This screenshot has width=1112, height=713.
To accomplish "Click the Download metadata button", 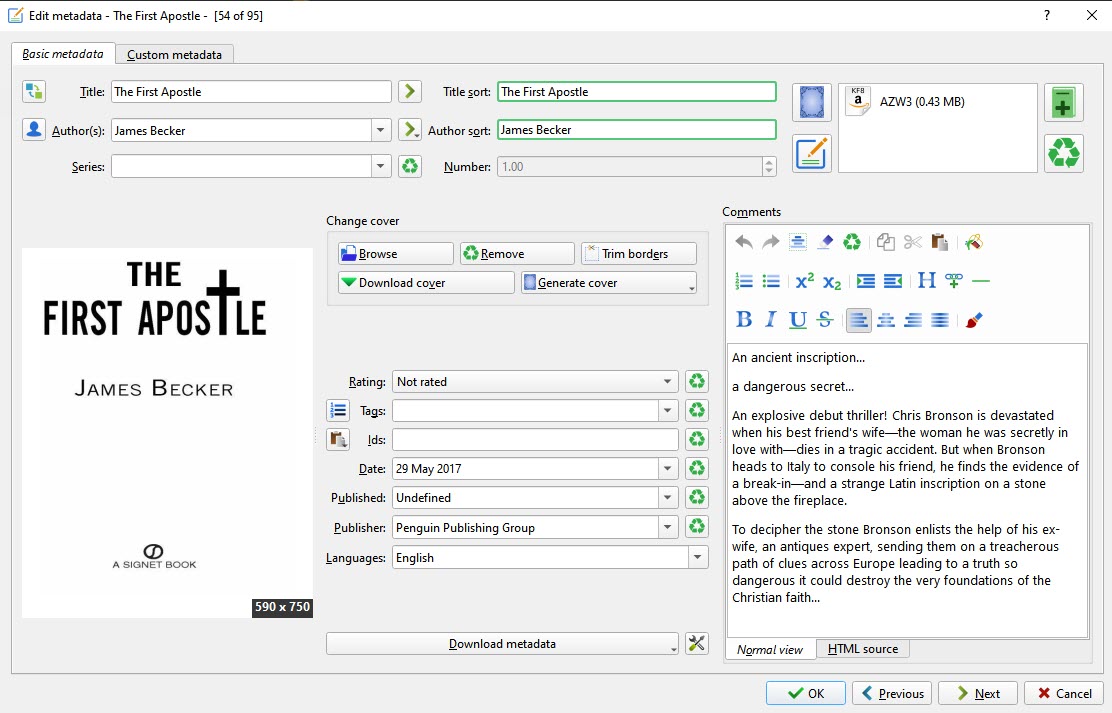I will click(502, 643).
